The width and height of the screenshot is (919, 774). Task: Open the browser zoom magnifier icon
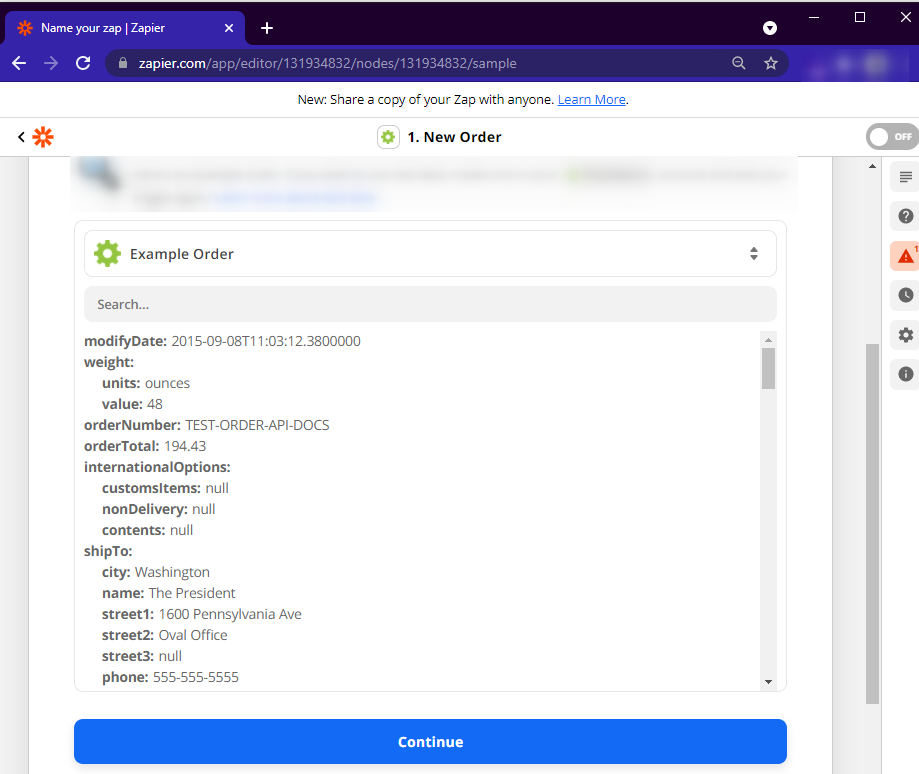point(738,63)
